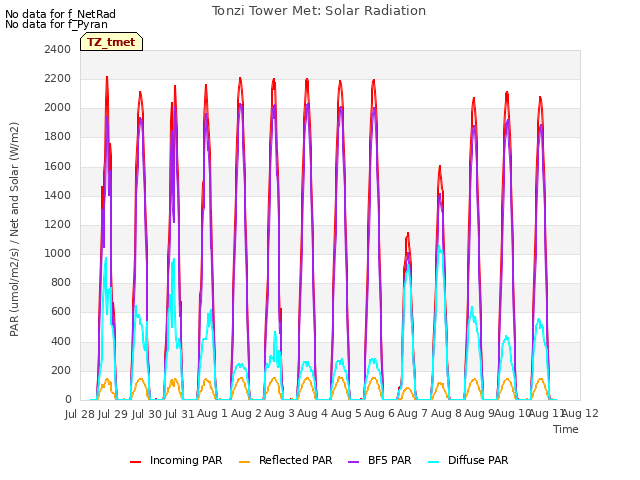Select the 'Reflected PAR' legend text
Screen dimensions: 640x480
tap(296, 460)
